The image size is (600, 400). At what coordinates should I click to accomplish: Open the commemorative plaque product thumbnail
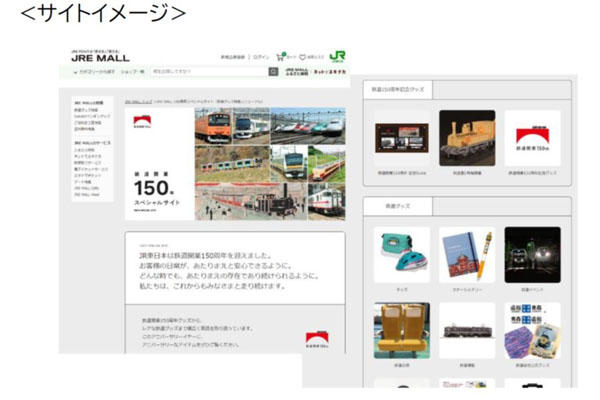pyautogui.click(x=402, y=138)
